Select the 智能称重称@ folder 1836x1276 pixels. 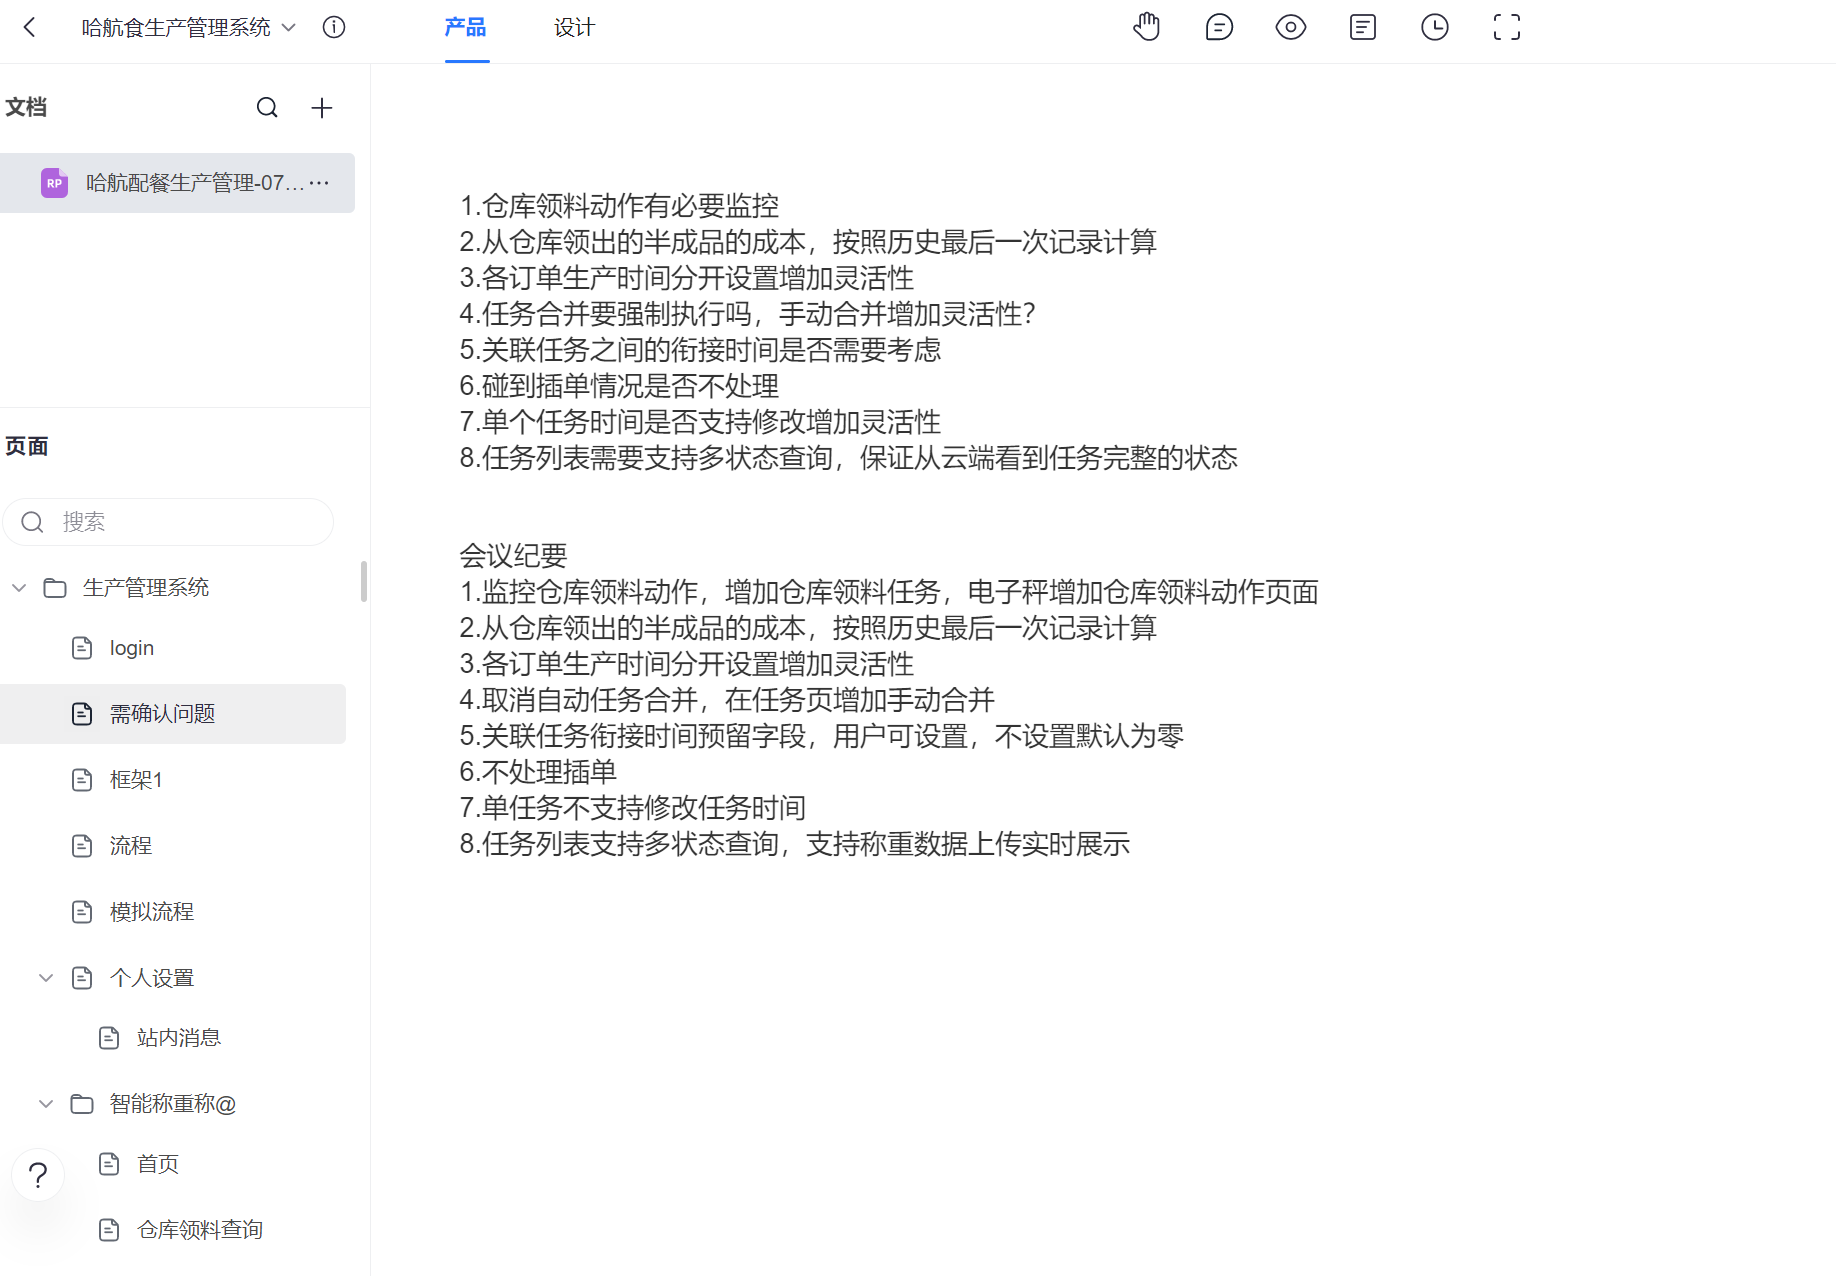173,1104
